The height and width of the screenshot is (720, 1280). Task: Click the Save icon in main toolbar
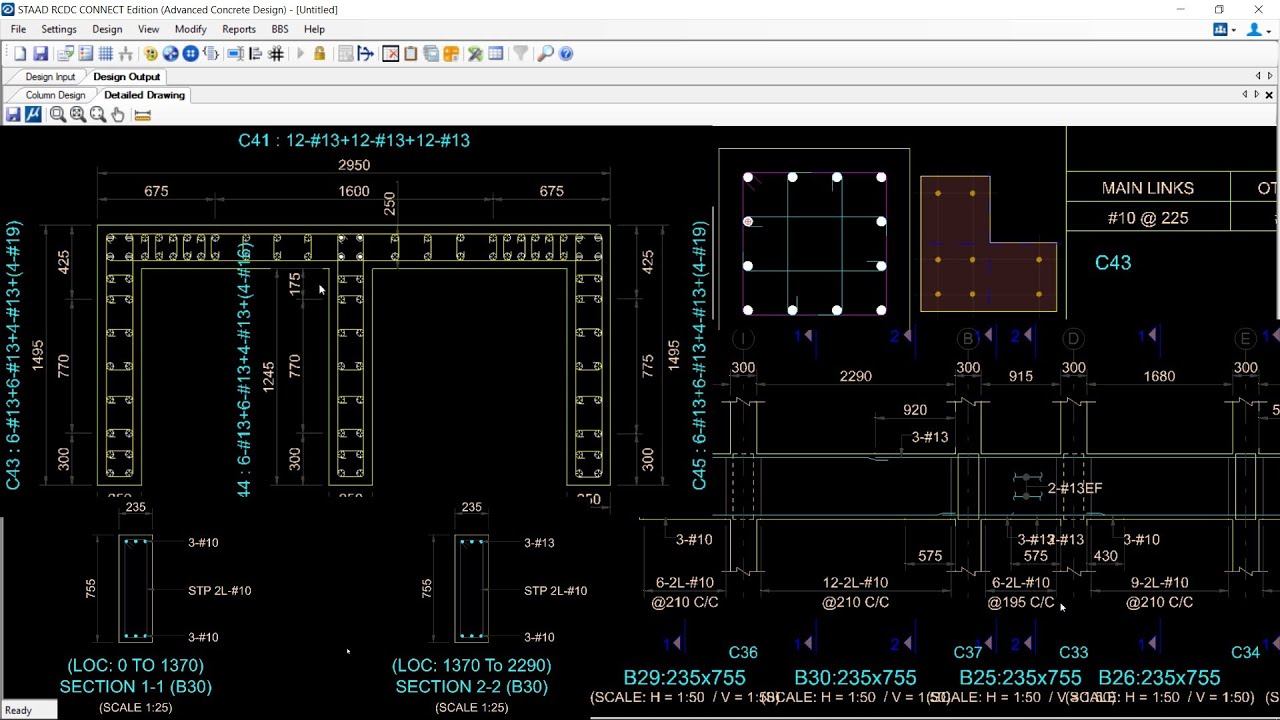(40, 54)
